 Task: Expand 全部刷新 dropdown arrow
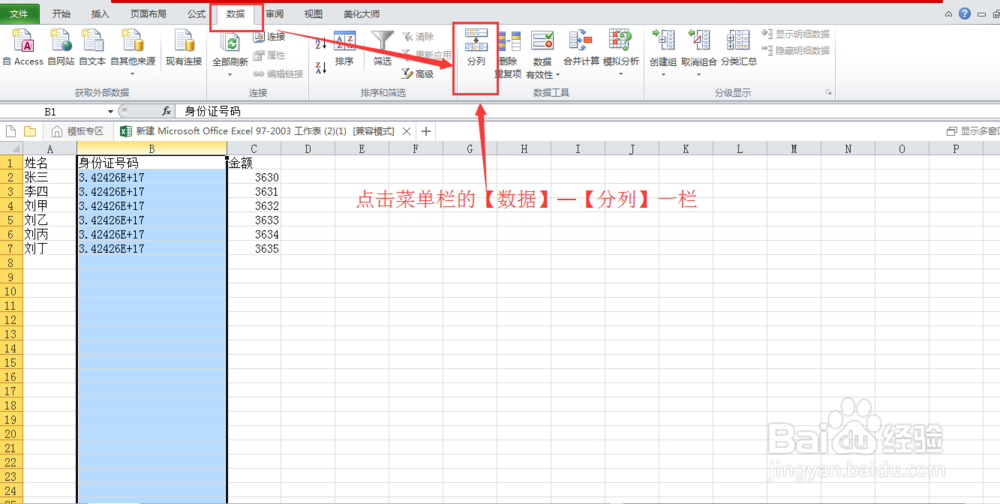tap(230, 74)
